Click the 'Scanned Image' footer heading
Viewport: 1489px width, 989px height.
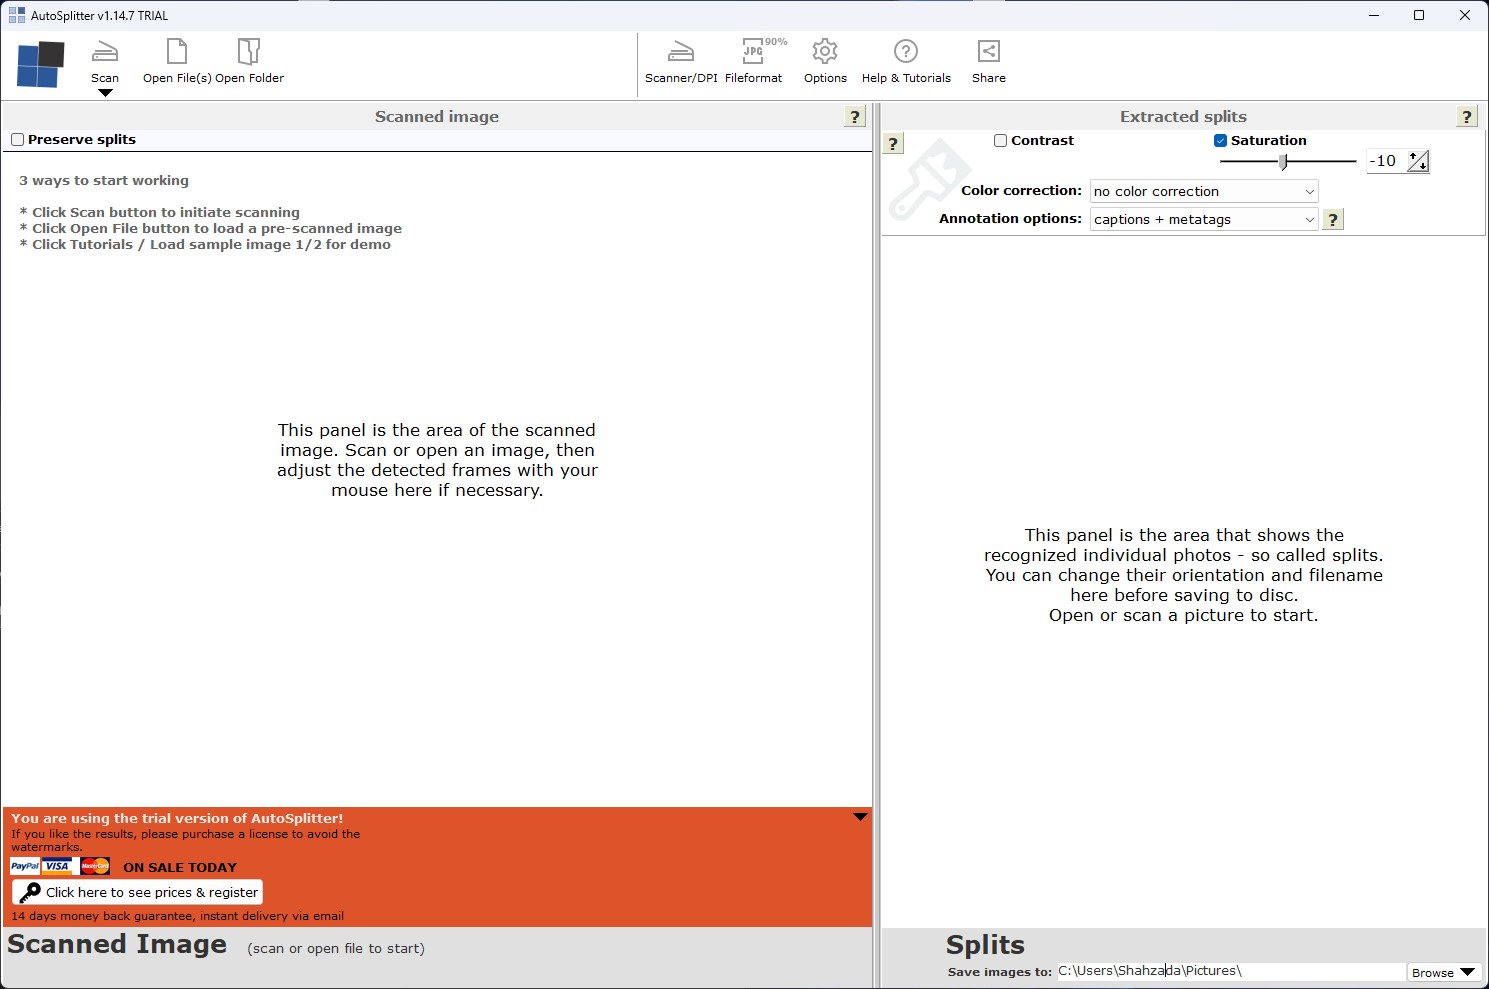(x=117, y=945)
